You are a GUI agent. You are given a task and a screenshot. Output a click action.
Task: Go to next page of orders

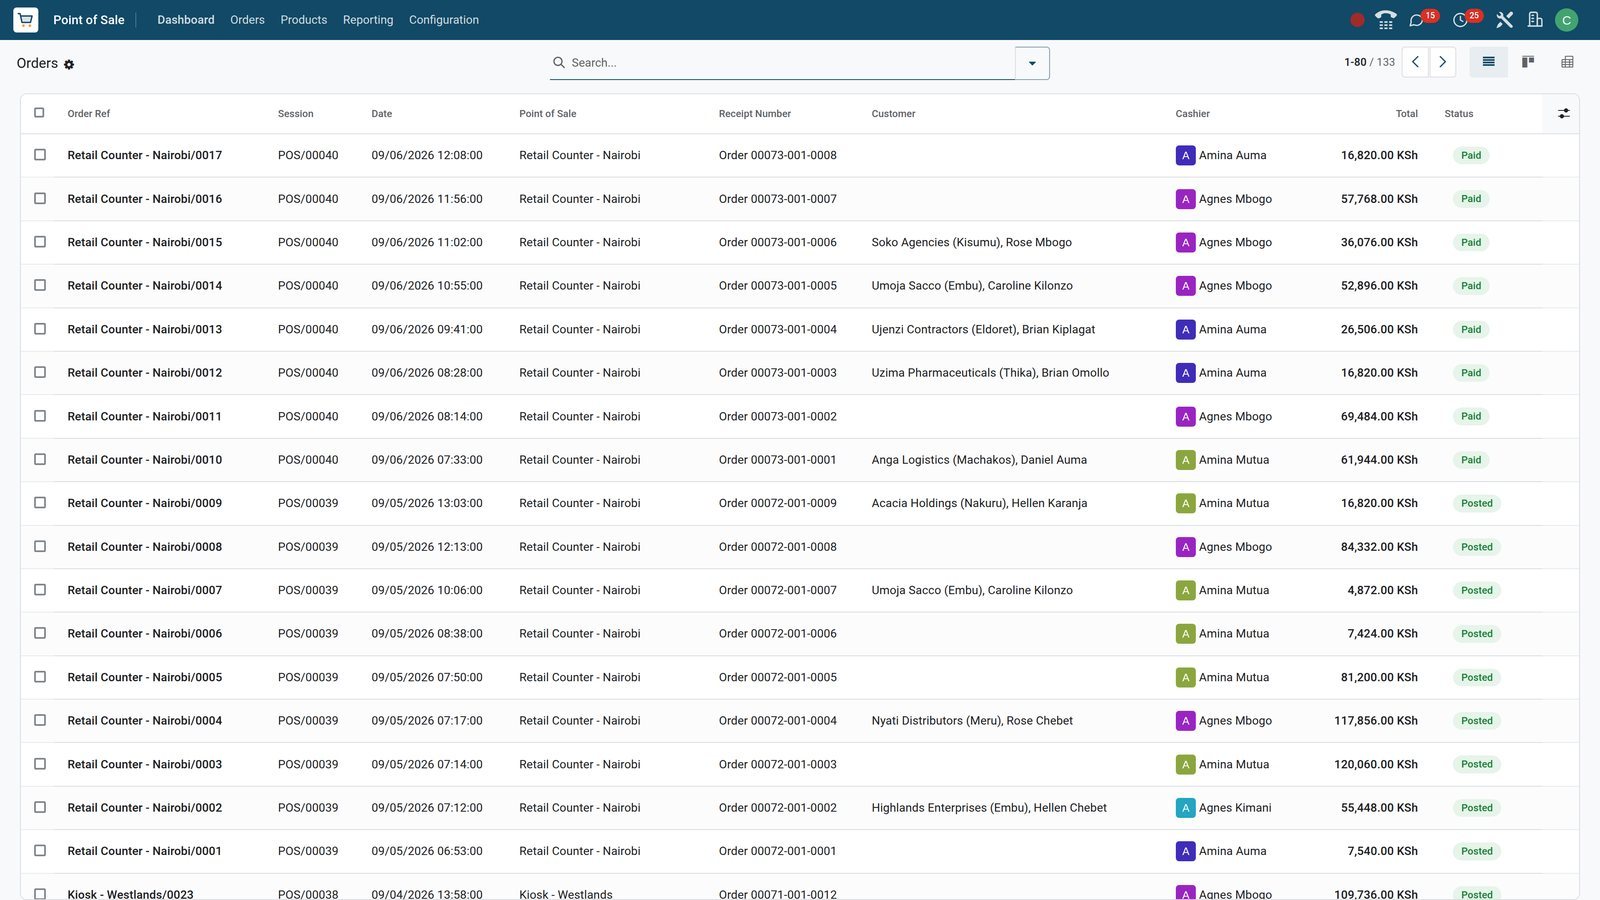[x=1442, y=62]
